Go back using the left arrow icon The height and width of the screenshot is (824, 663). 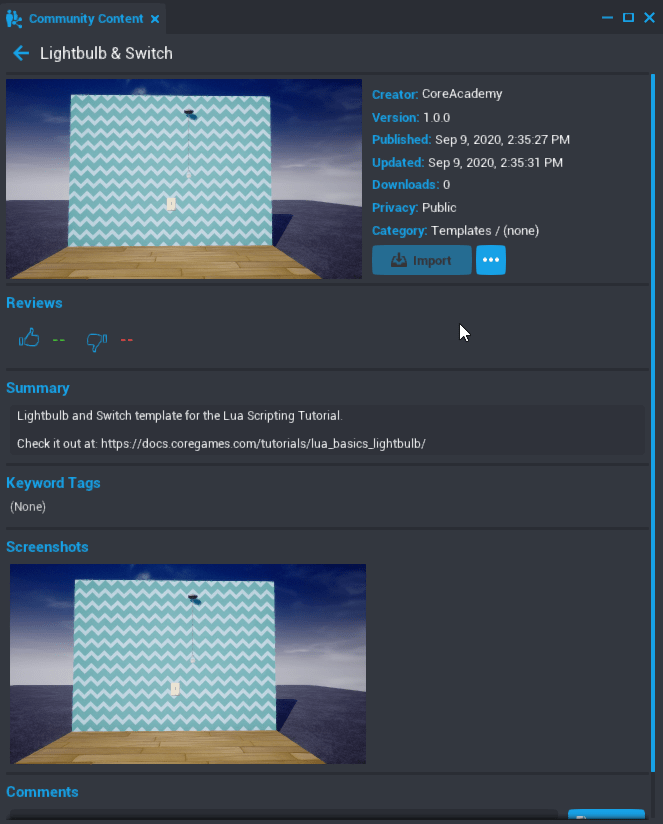click(21, 53)
